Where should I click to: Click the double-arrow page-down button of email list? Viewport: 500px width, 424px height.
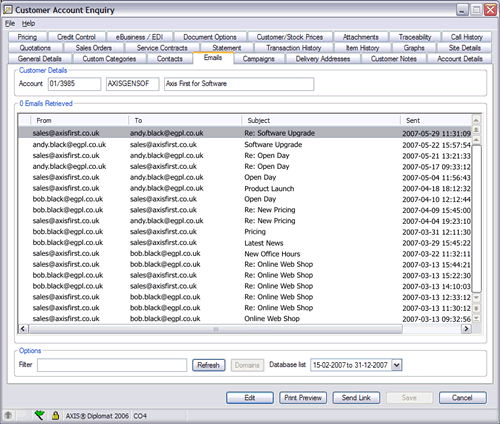(x=476, y=308)
